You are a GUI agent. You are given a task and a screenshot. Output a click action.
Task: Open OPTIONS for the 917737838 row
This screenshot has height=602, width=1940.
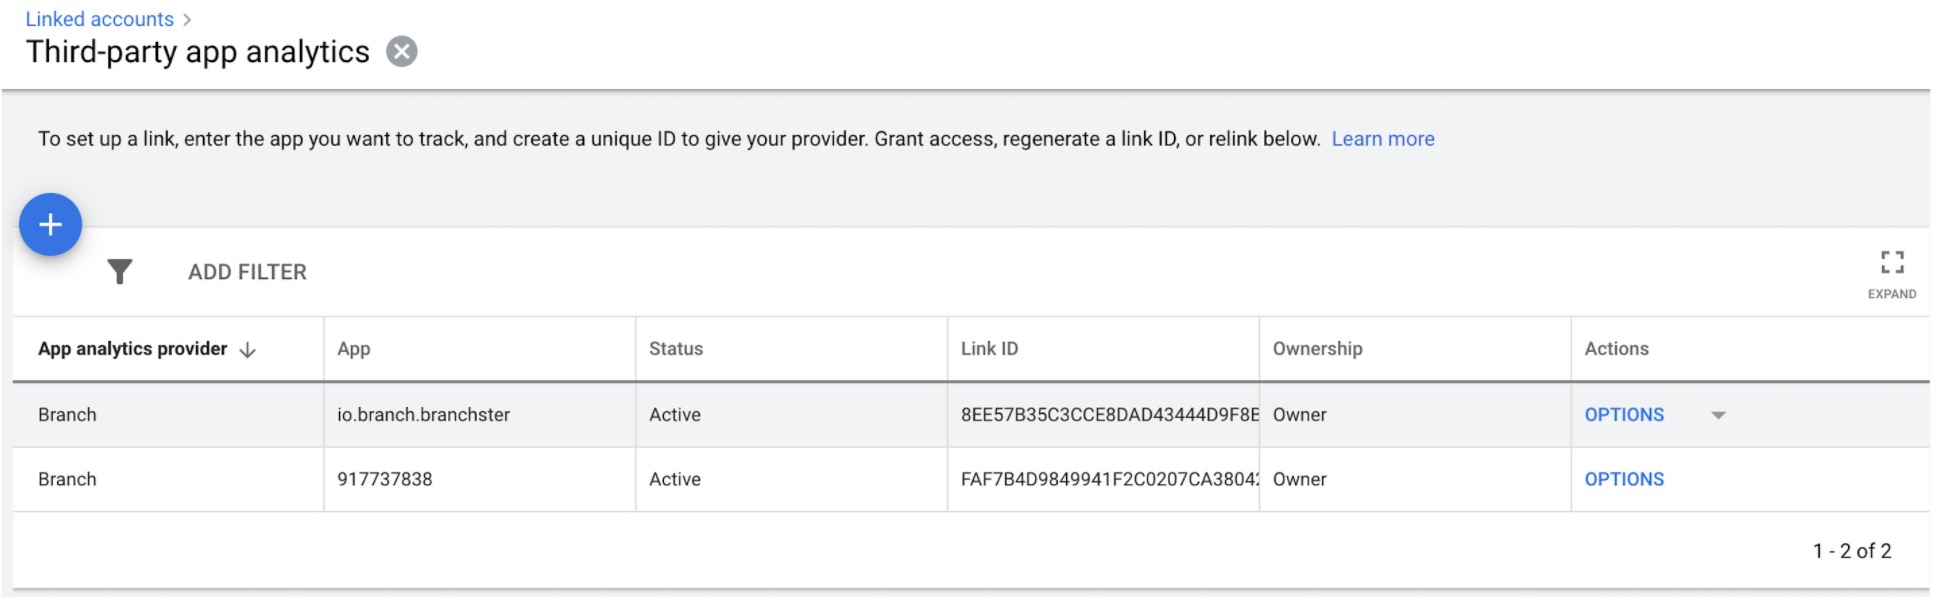(1624, 479)
